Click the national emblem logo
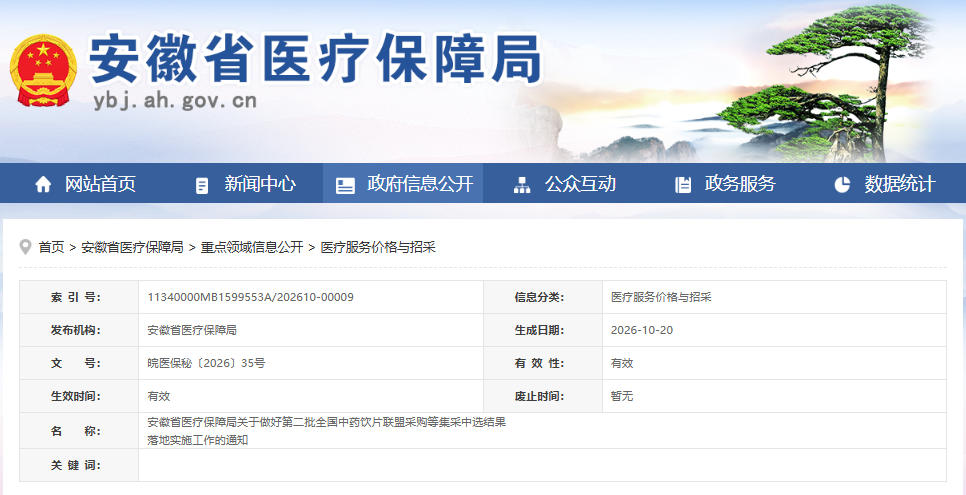 click(x=43, y=70)
